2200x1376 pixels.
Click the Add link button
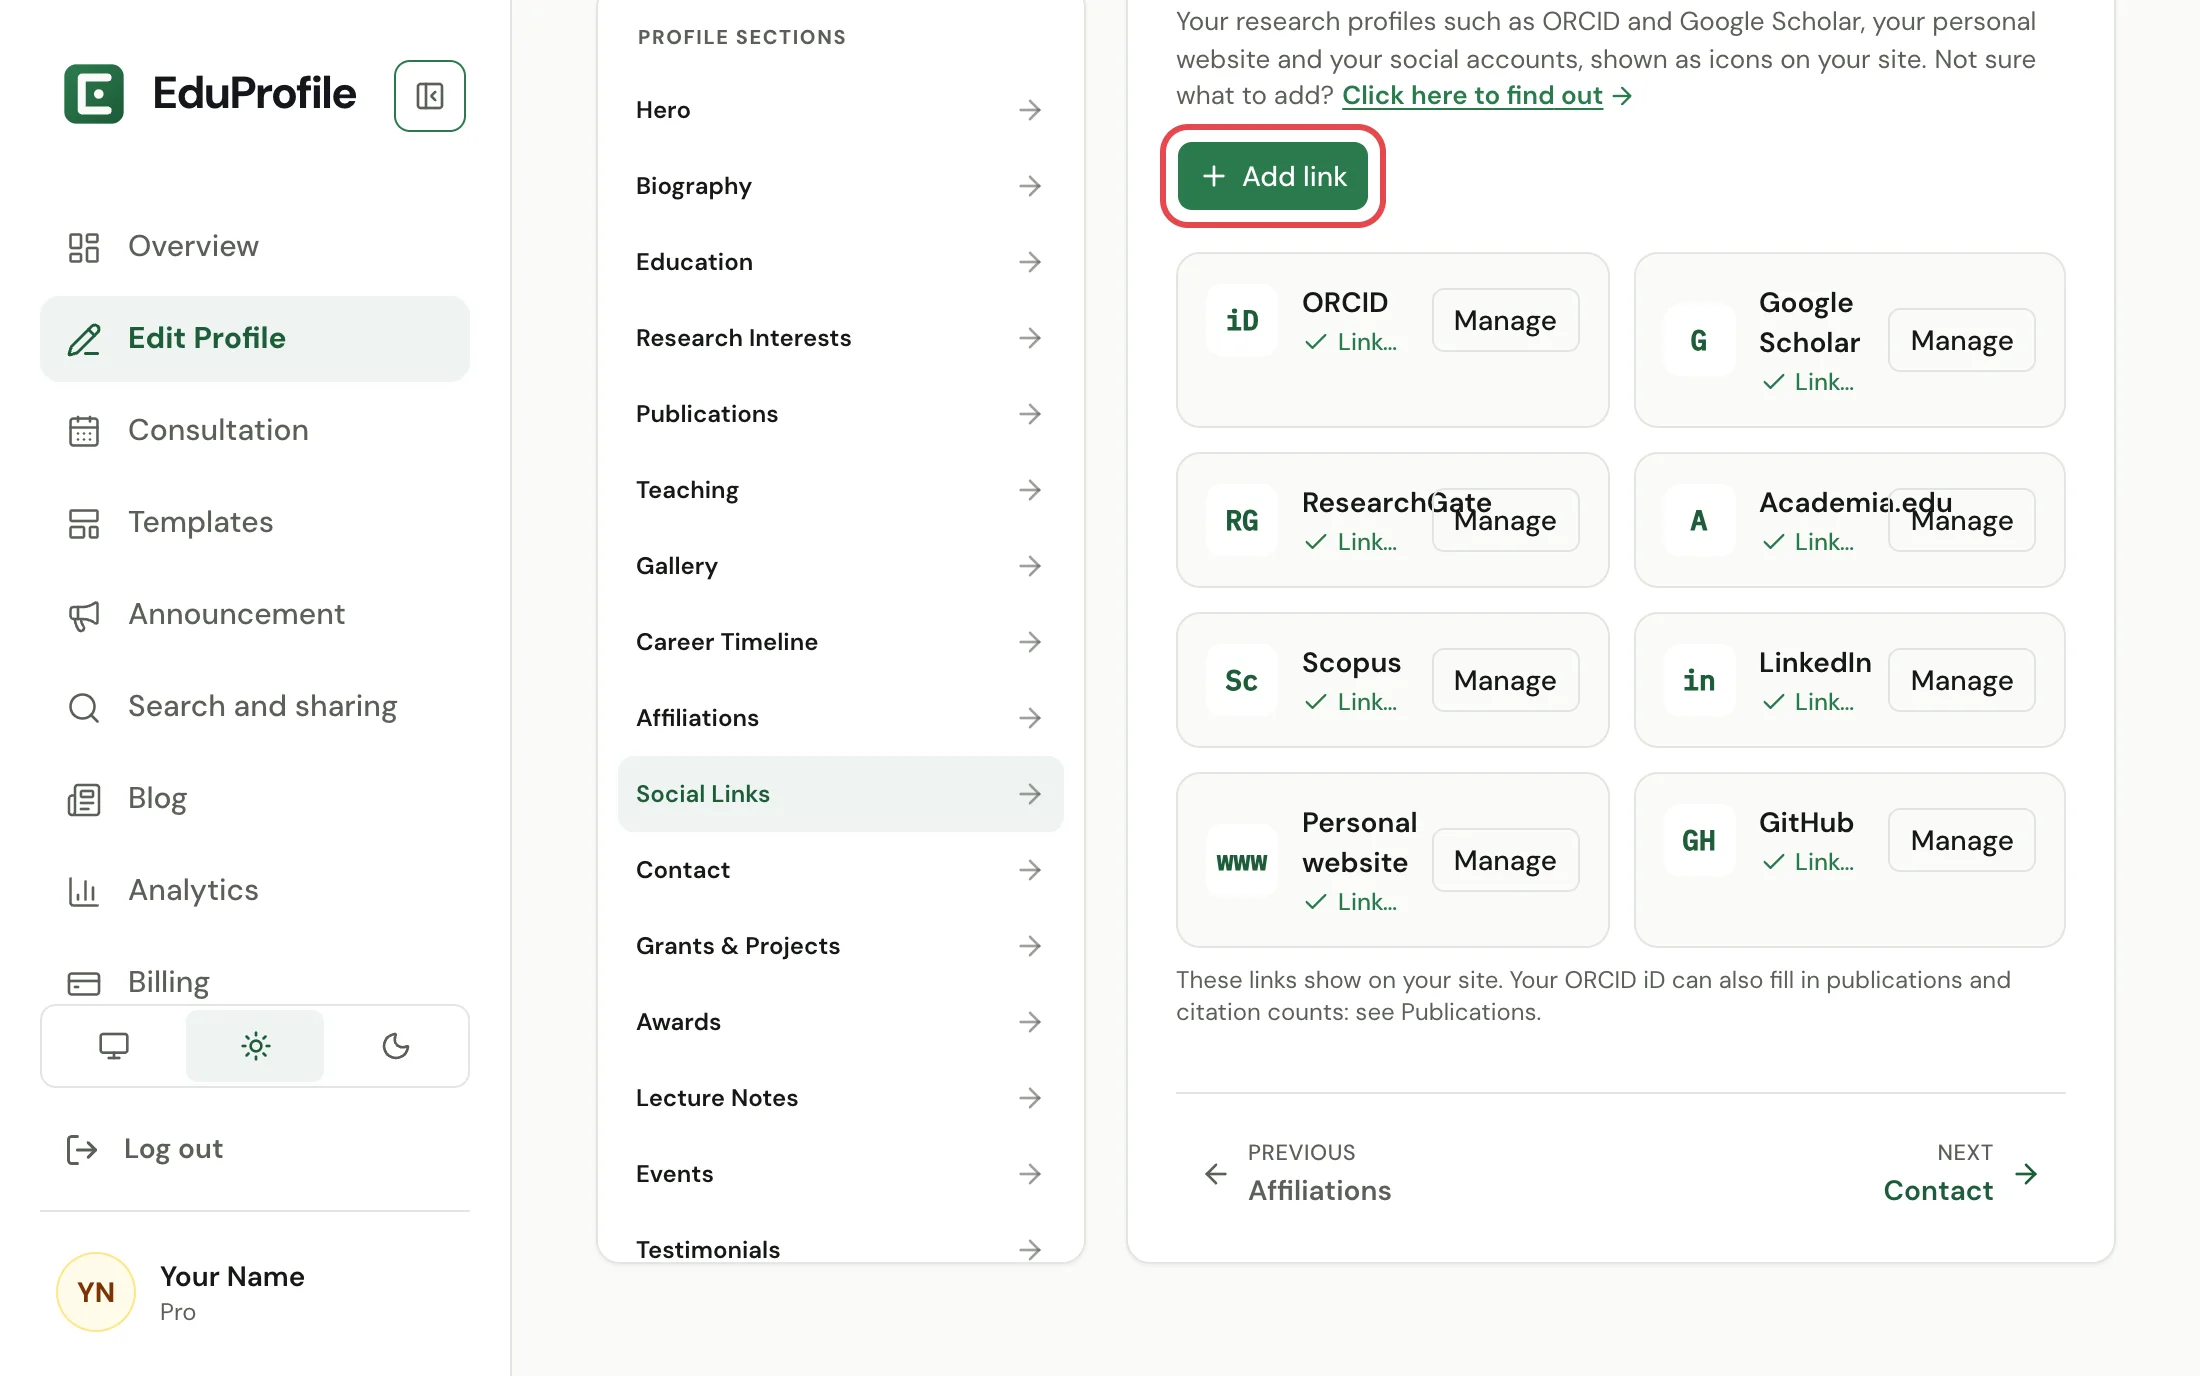(1272, 176)
